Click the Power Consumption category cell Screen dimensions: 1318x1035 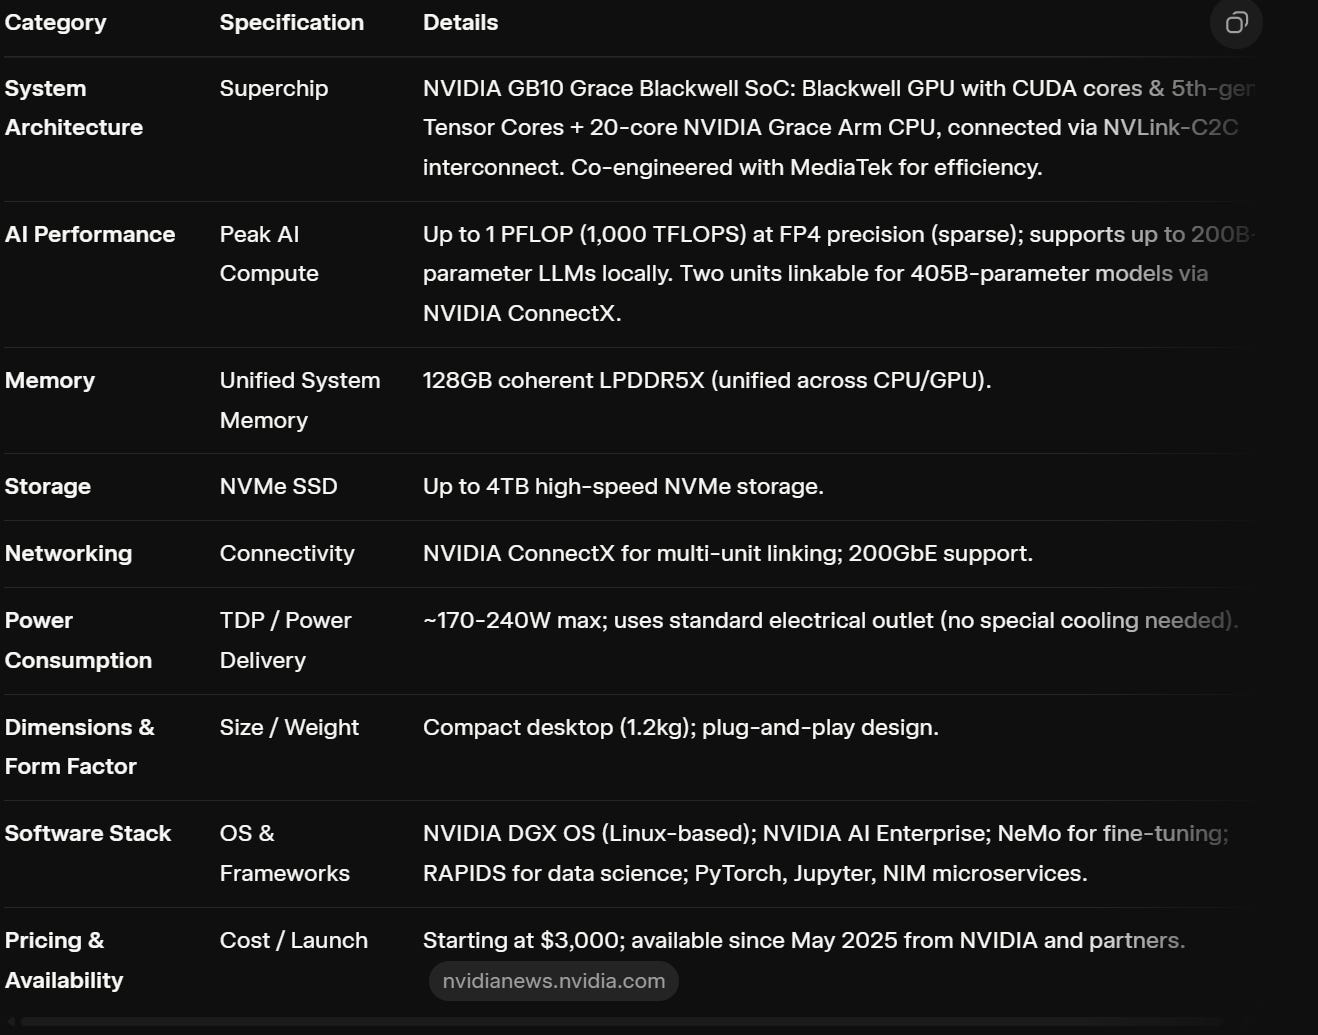coord(78,640)
